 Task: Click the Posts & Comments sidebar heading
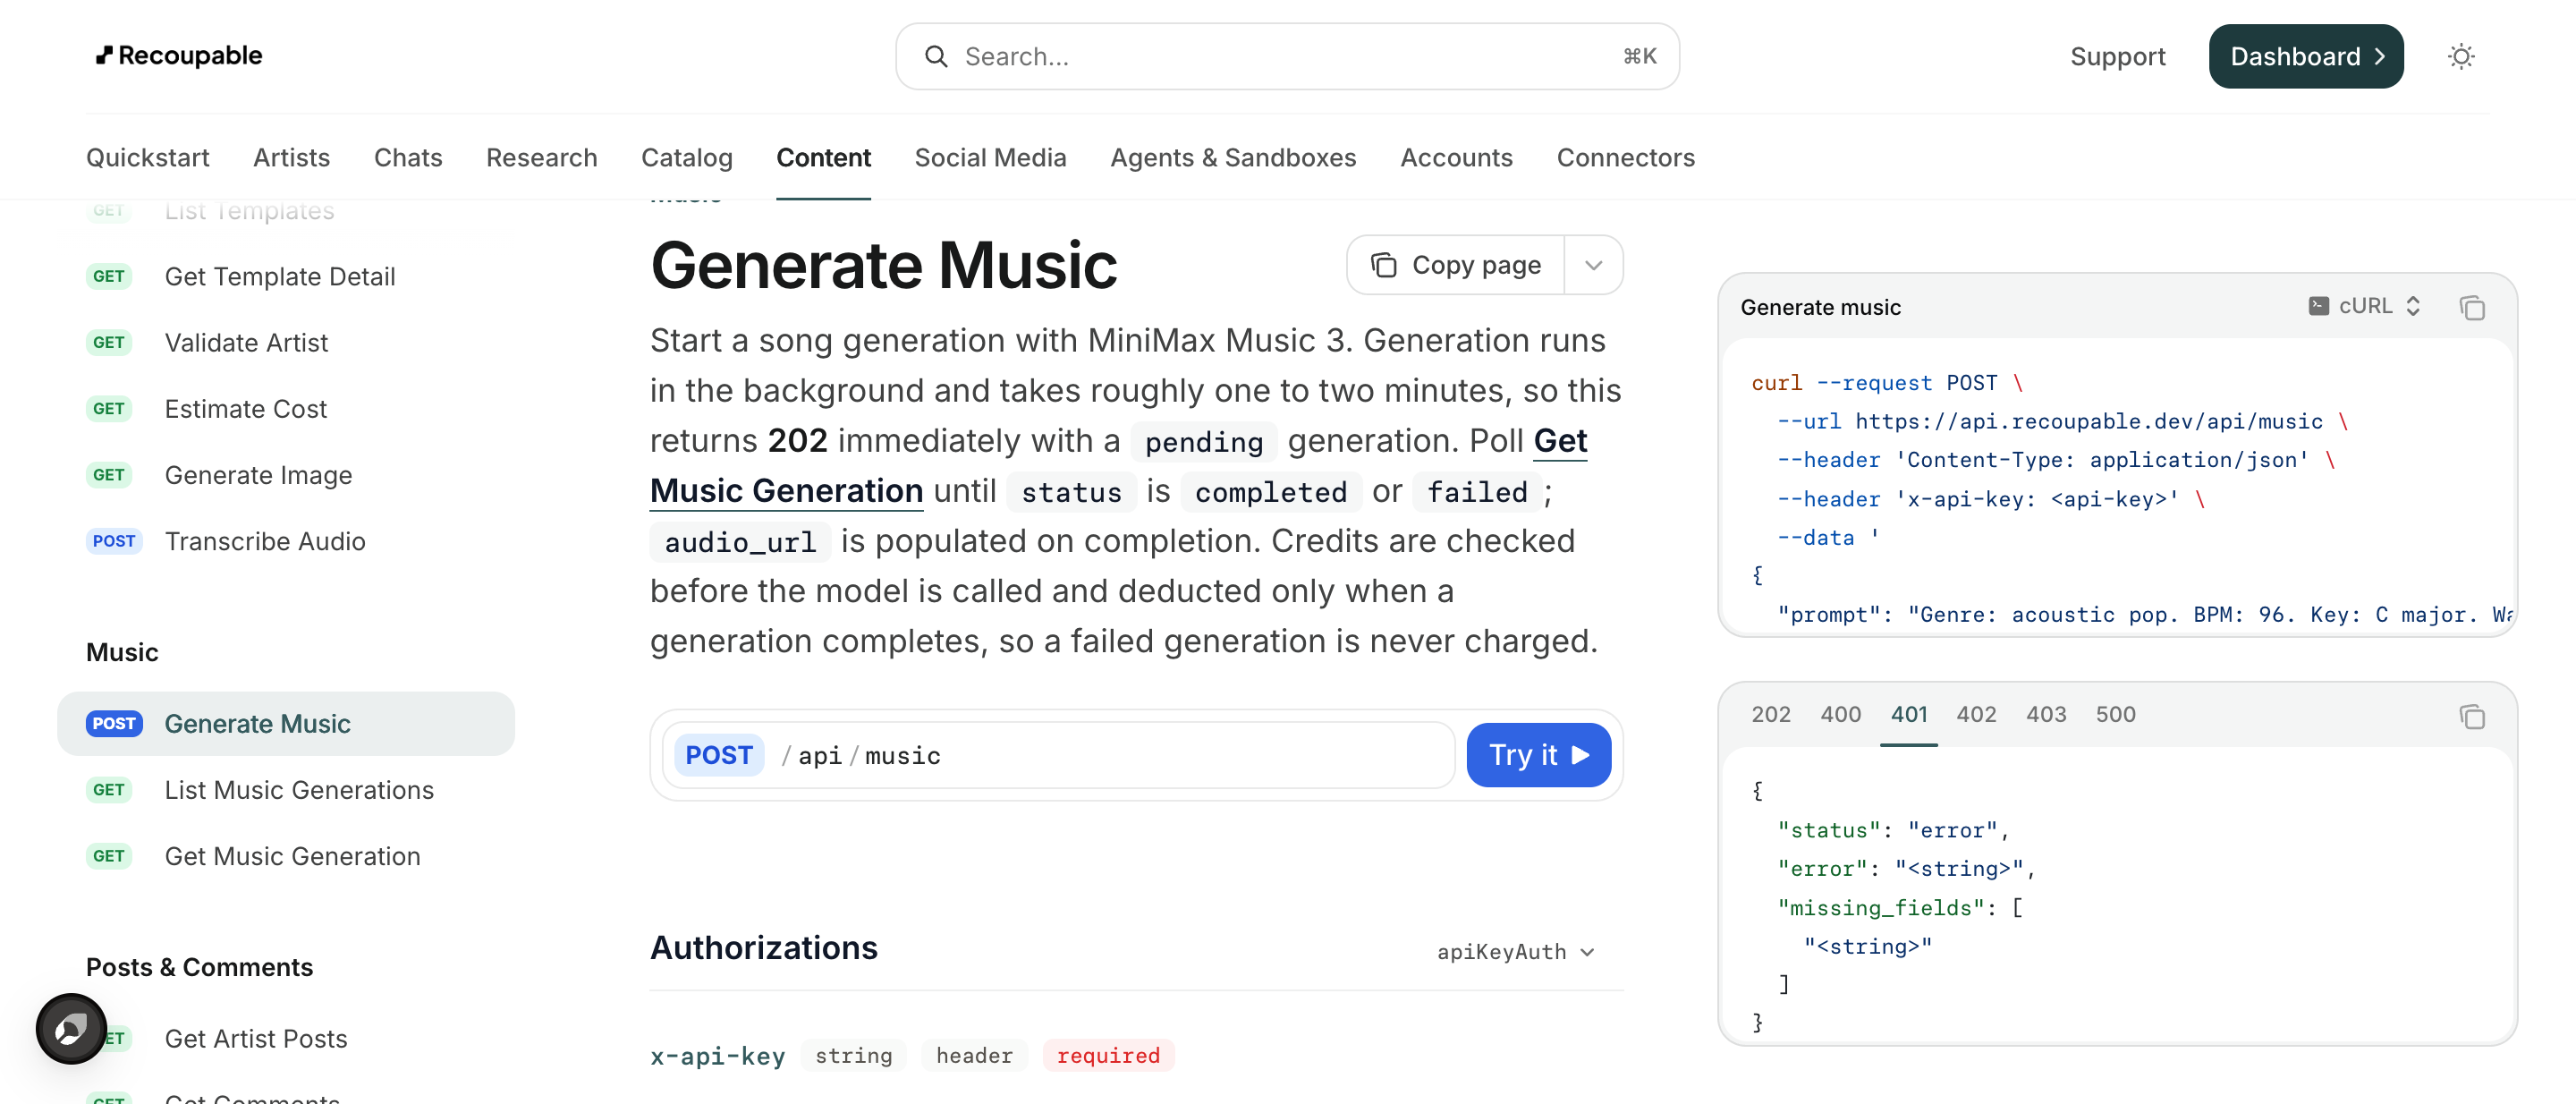(199, 967)
